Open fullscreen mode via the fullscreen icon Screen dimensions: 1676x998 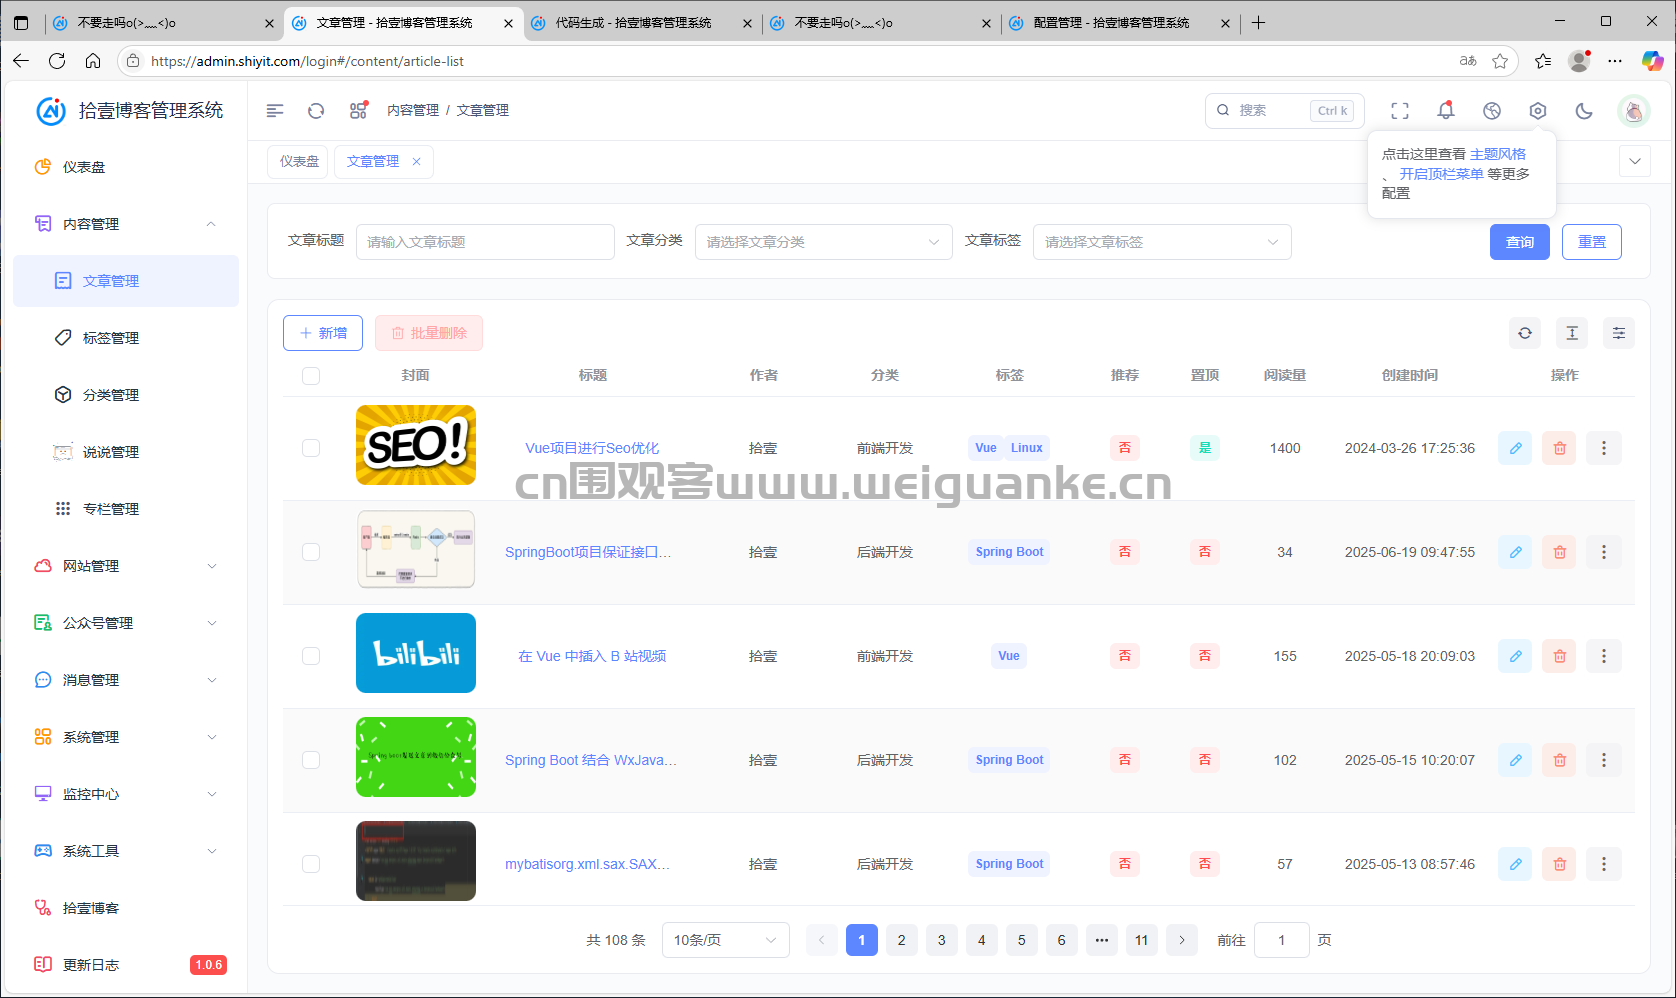[x=1400, y=111]
